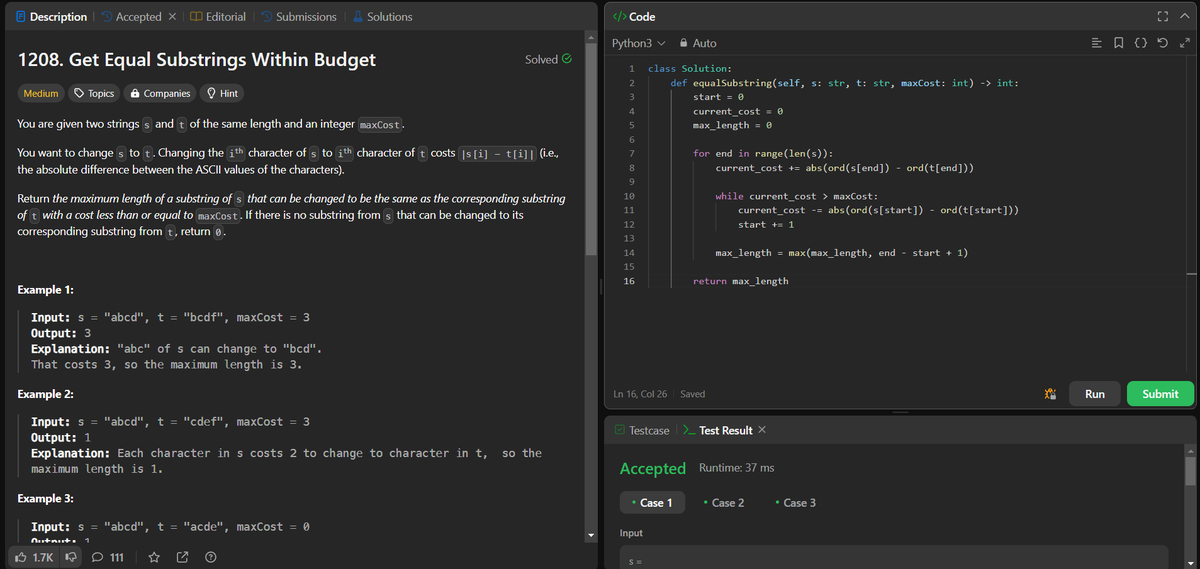Image resolution: width=1200 pixels, height=569 pixels.
Task: Click the problem title '1208. Get Equal Substrings Within Budget'
Action: [197, 59]
